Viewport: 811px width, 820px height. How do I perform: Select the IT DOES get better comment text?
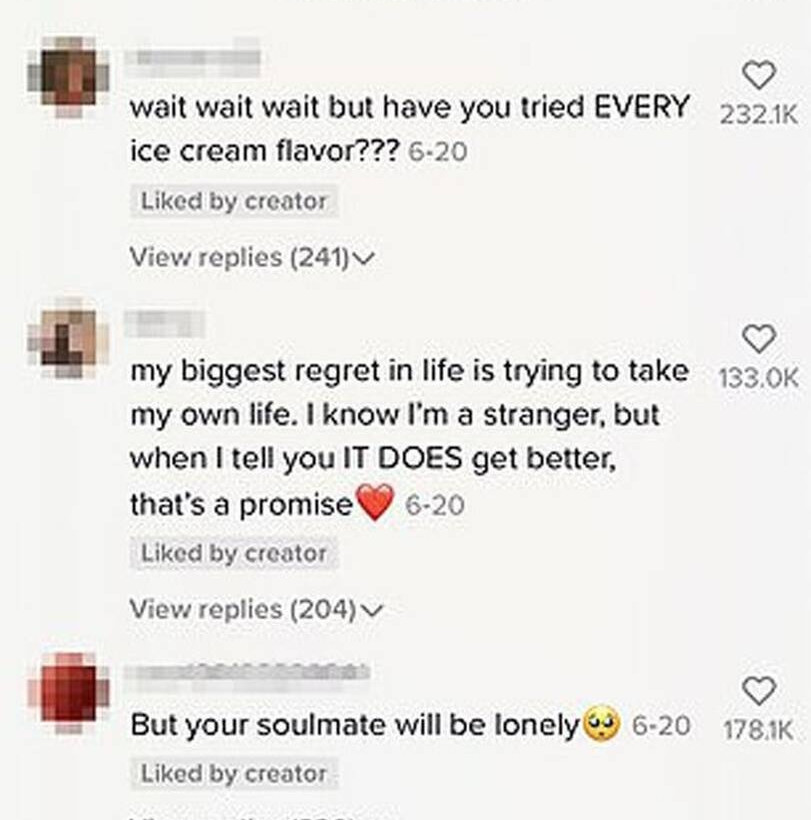tap(409, 437)
